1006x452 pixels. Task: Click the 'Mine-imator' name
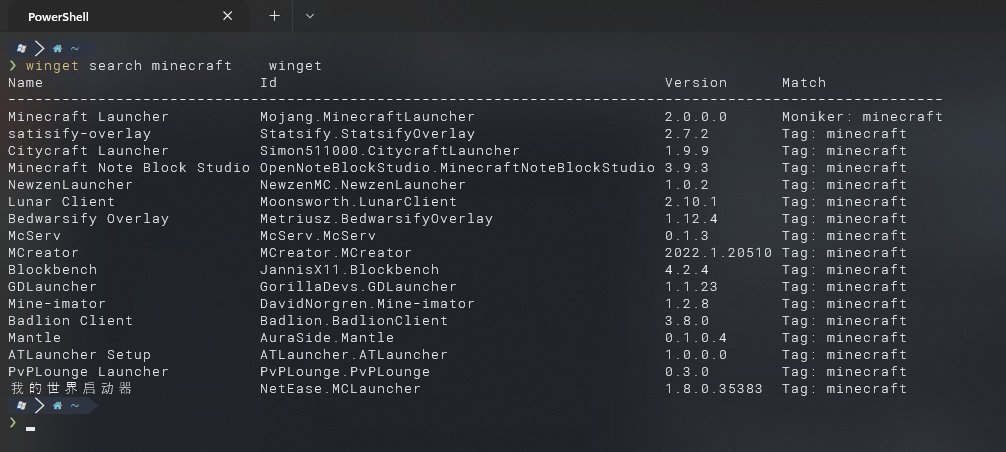coord(57,303)
